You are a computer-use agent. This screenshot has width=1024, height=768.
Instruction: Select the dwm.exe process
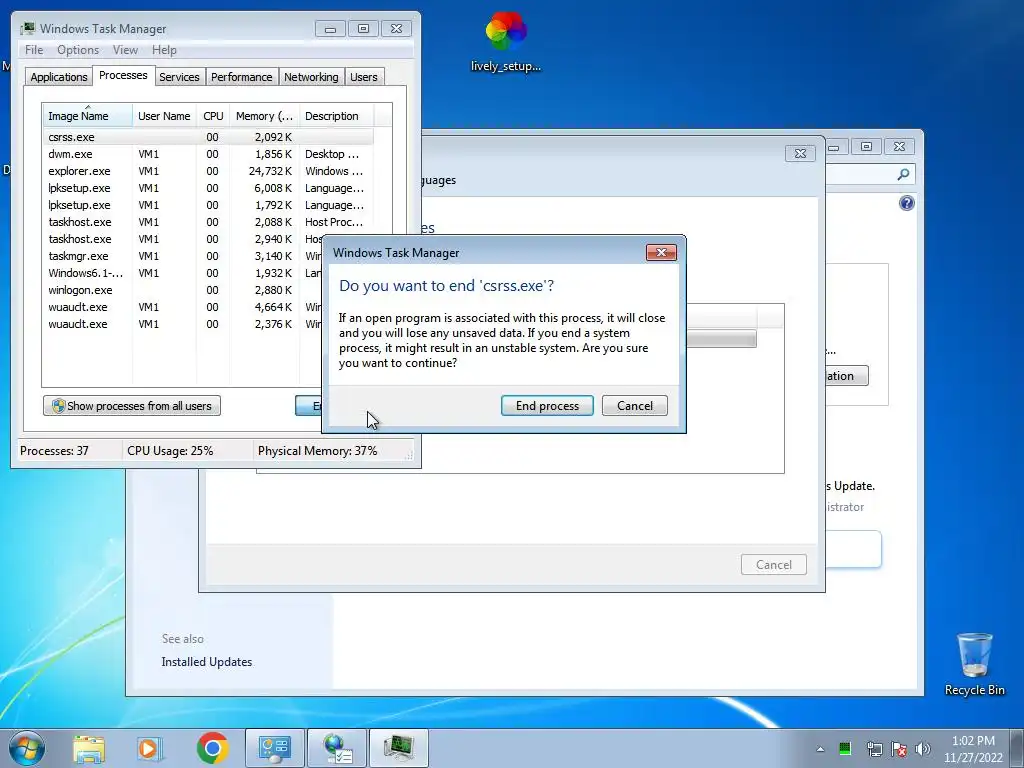pyautogui.click(x=208, y=154)
